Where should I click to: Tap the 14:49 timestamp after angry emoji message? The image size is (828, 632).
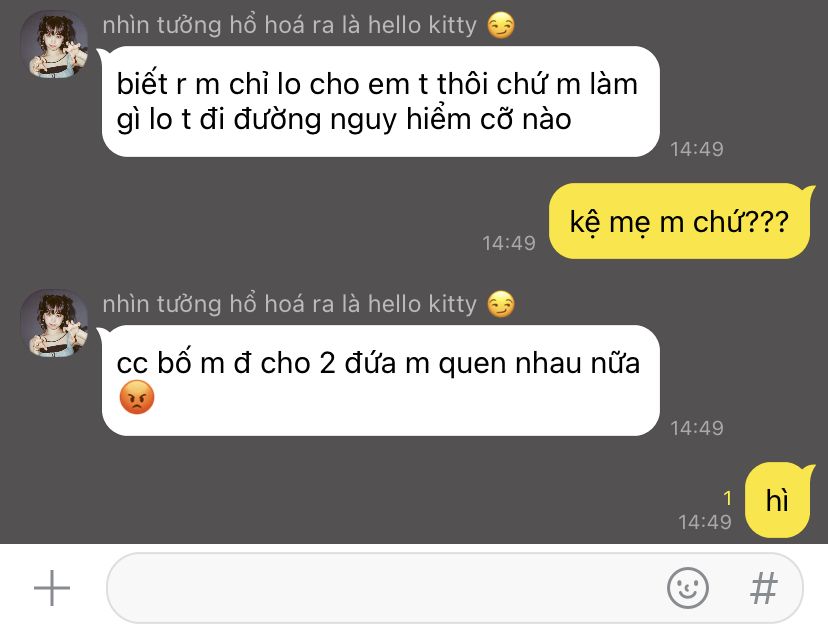pos(697,428)
